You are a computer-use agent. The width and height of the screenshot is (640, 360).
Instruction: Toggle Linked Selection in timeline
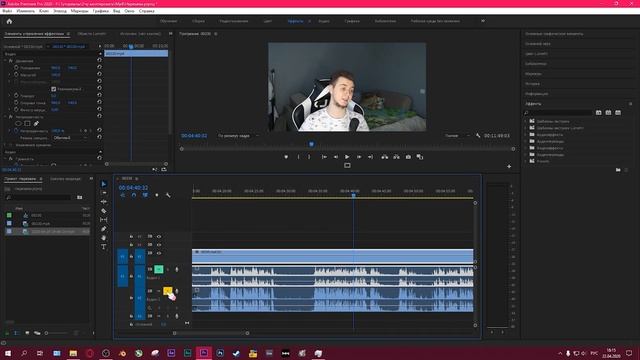pyautogui.click(x=145, y=196)
